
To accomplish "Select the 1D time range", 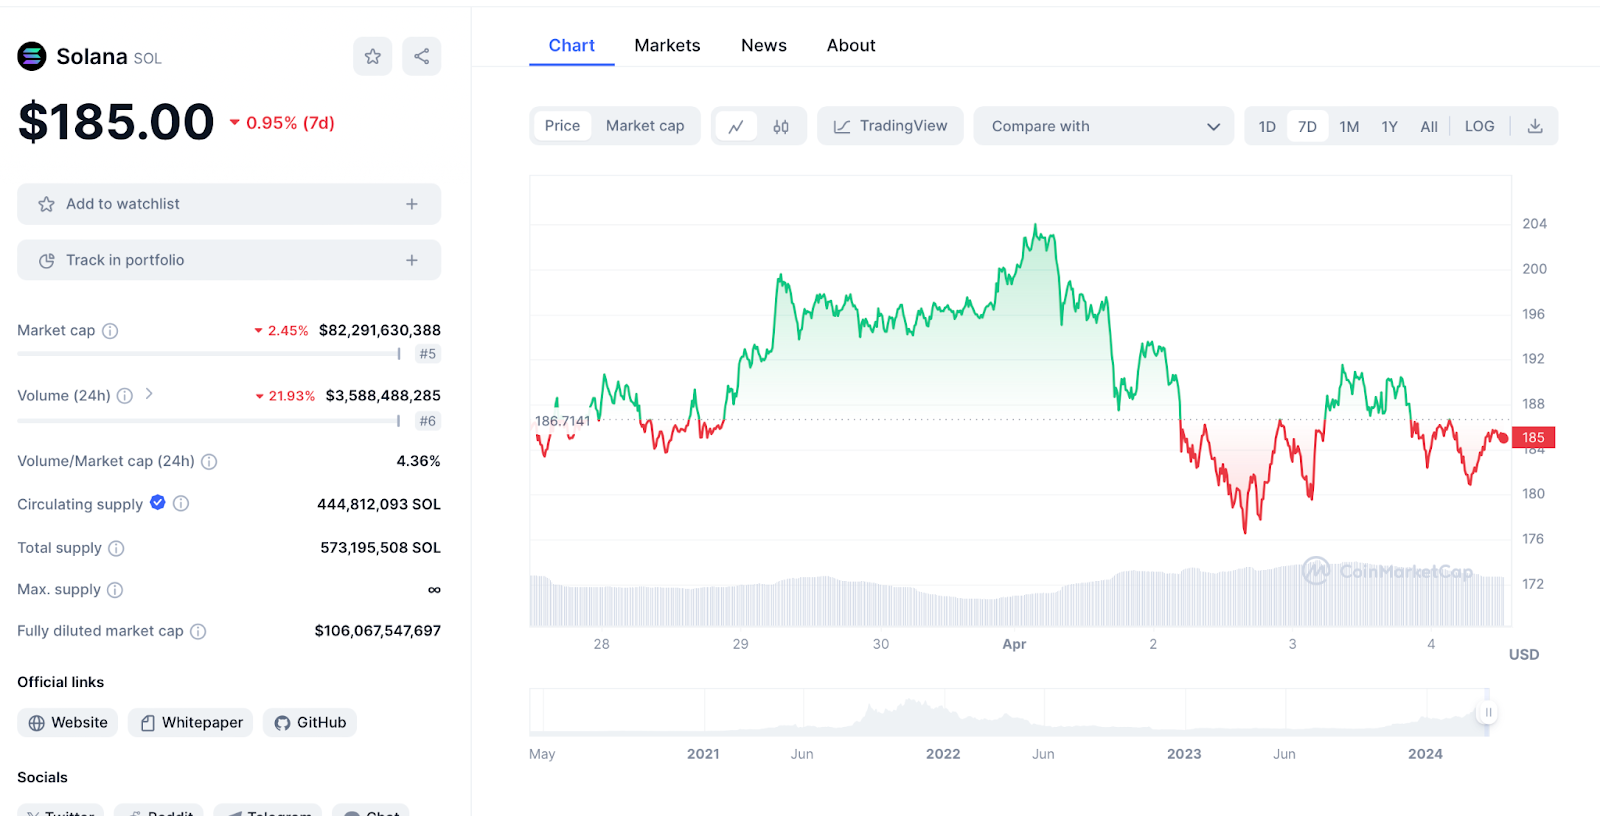I will click(1267, 126).
